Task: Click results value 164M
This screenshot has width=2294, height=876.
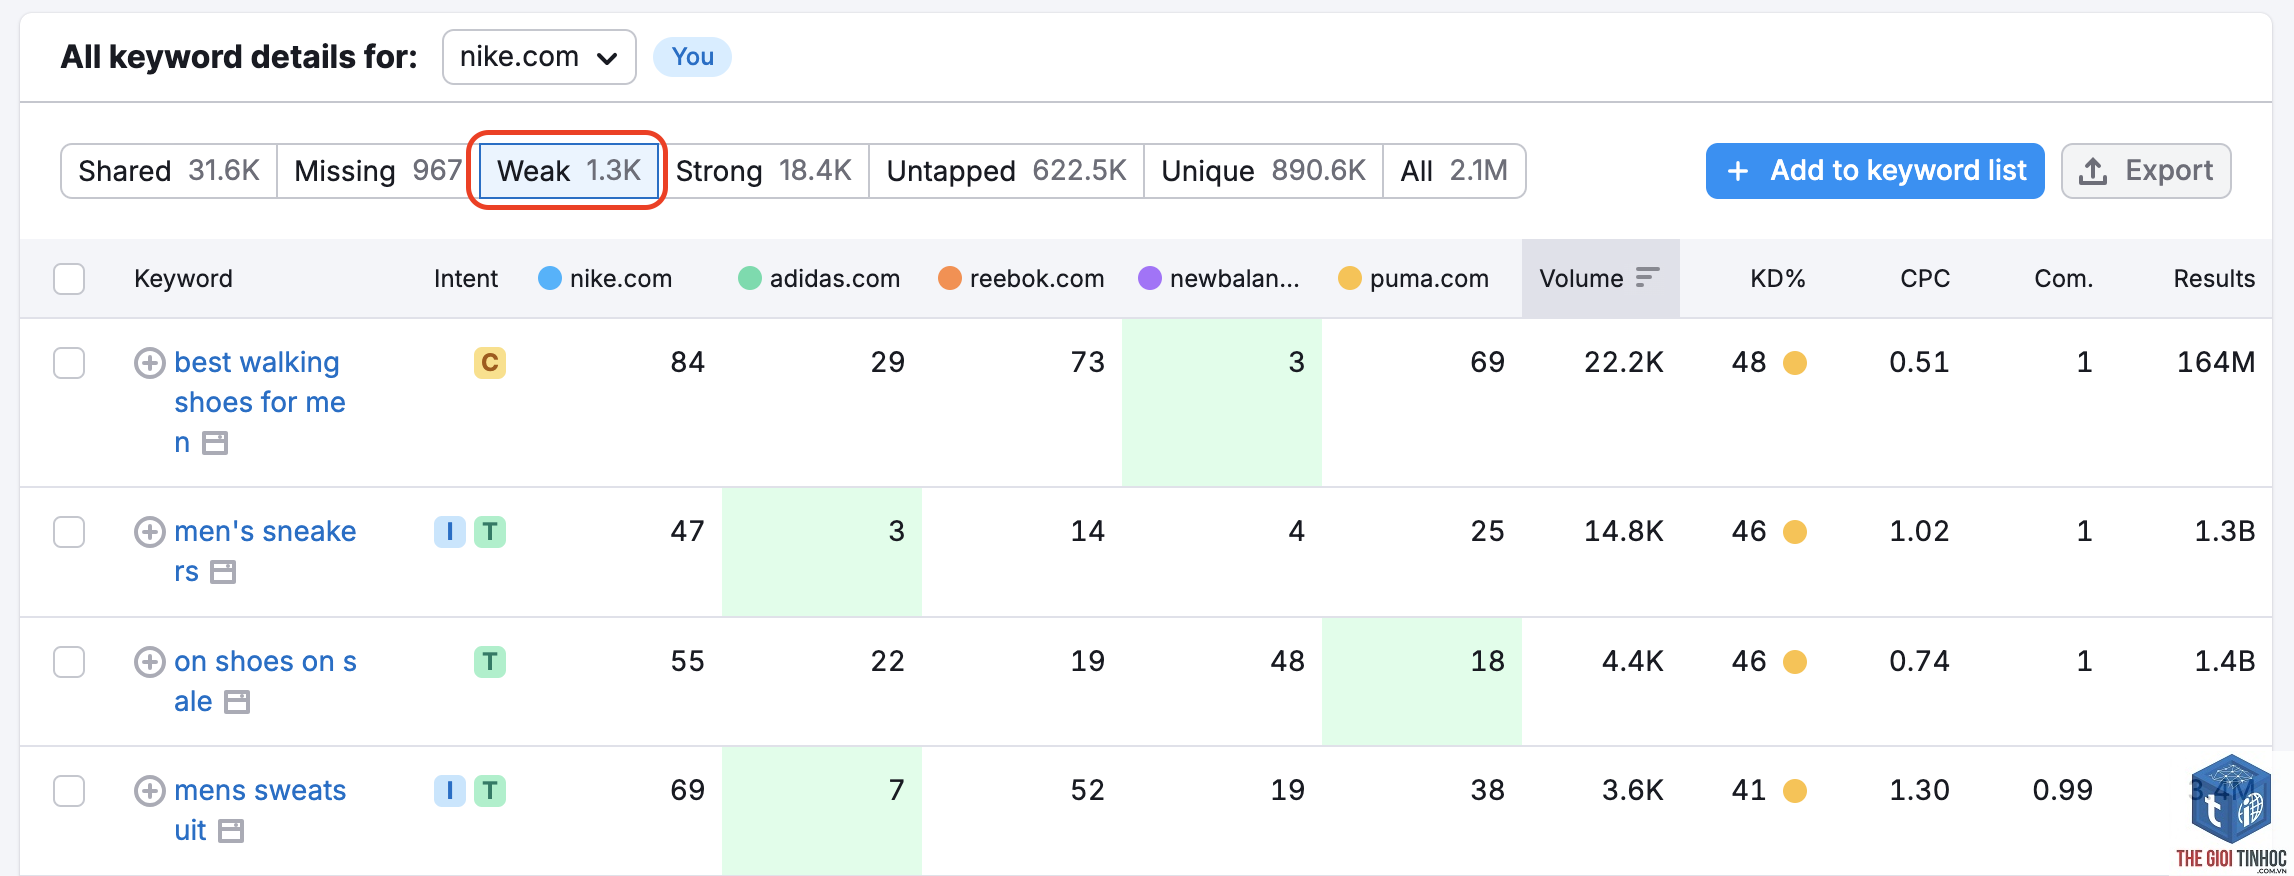Action: [x=2216, y=362]
